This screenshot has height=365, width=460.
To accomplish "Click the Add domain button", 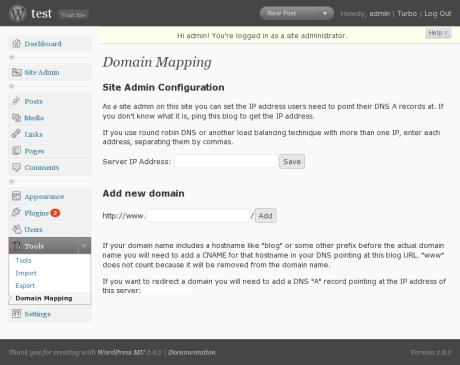I will (266, 216).
